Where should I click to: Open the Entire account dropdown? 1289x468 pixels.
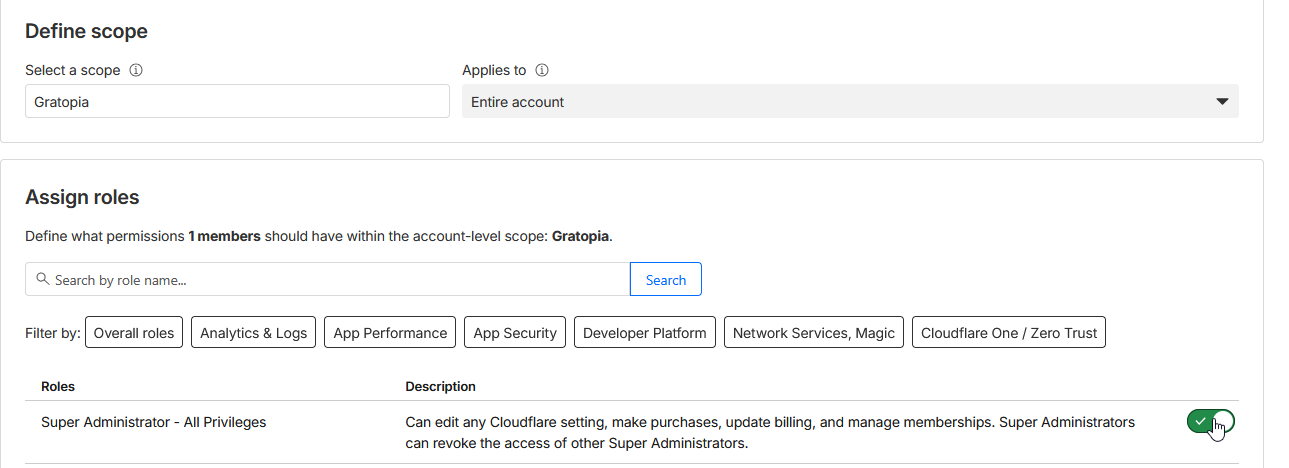[x=849, y=102]
